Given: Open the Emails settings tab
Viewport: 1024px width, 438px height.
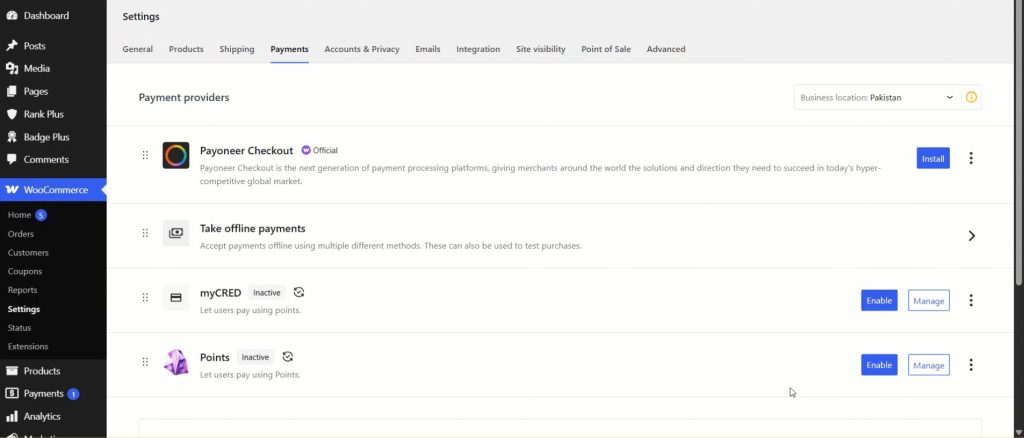Looking at the screenshot, I should [x=428, y=49].
